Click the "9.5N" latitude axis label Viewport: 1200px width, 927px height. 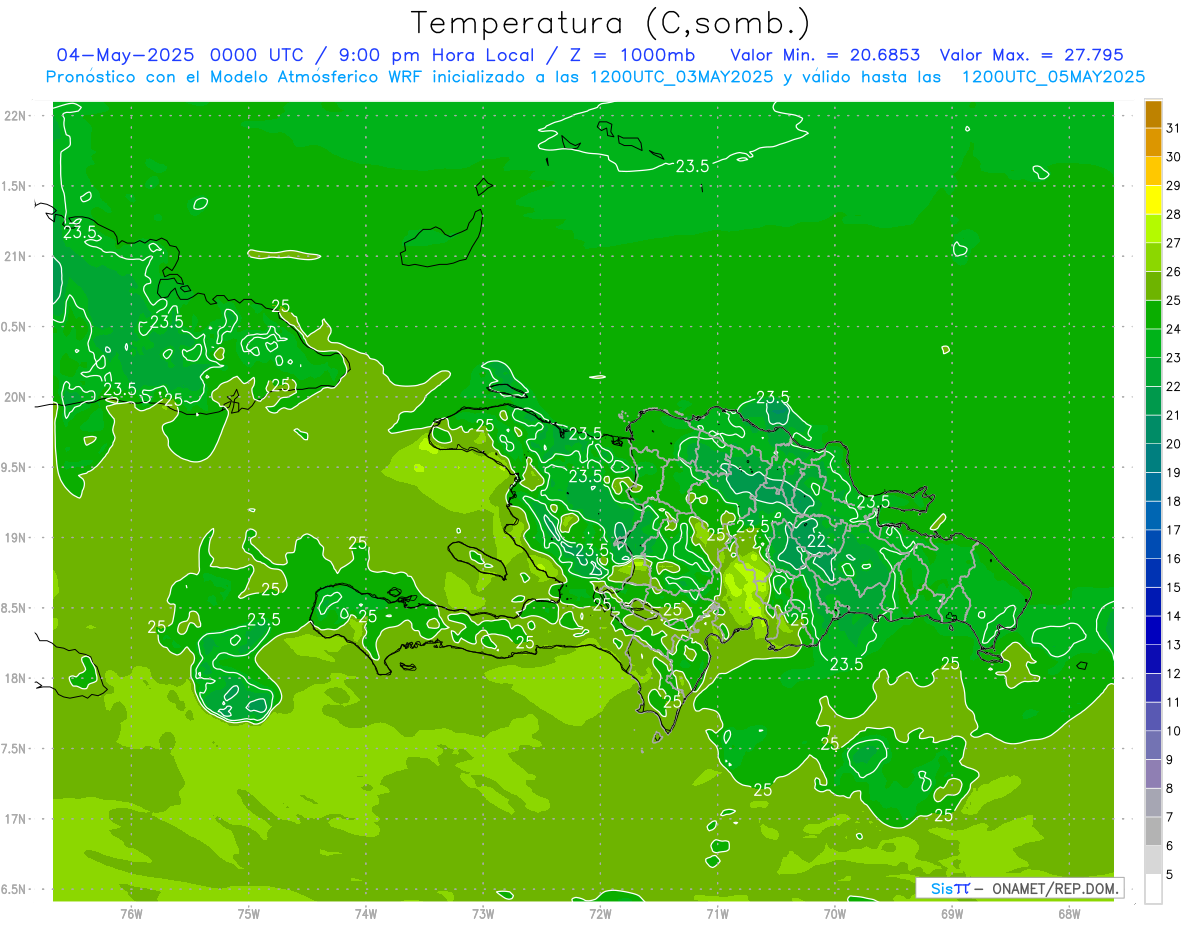pos(15,468)
